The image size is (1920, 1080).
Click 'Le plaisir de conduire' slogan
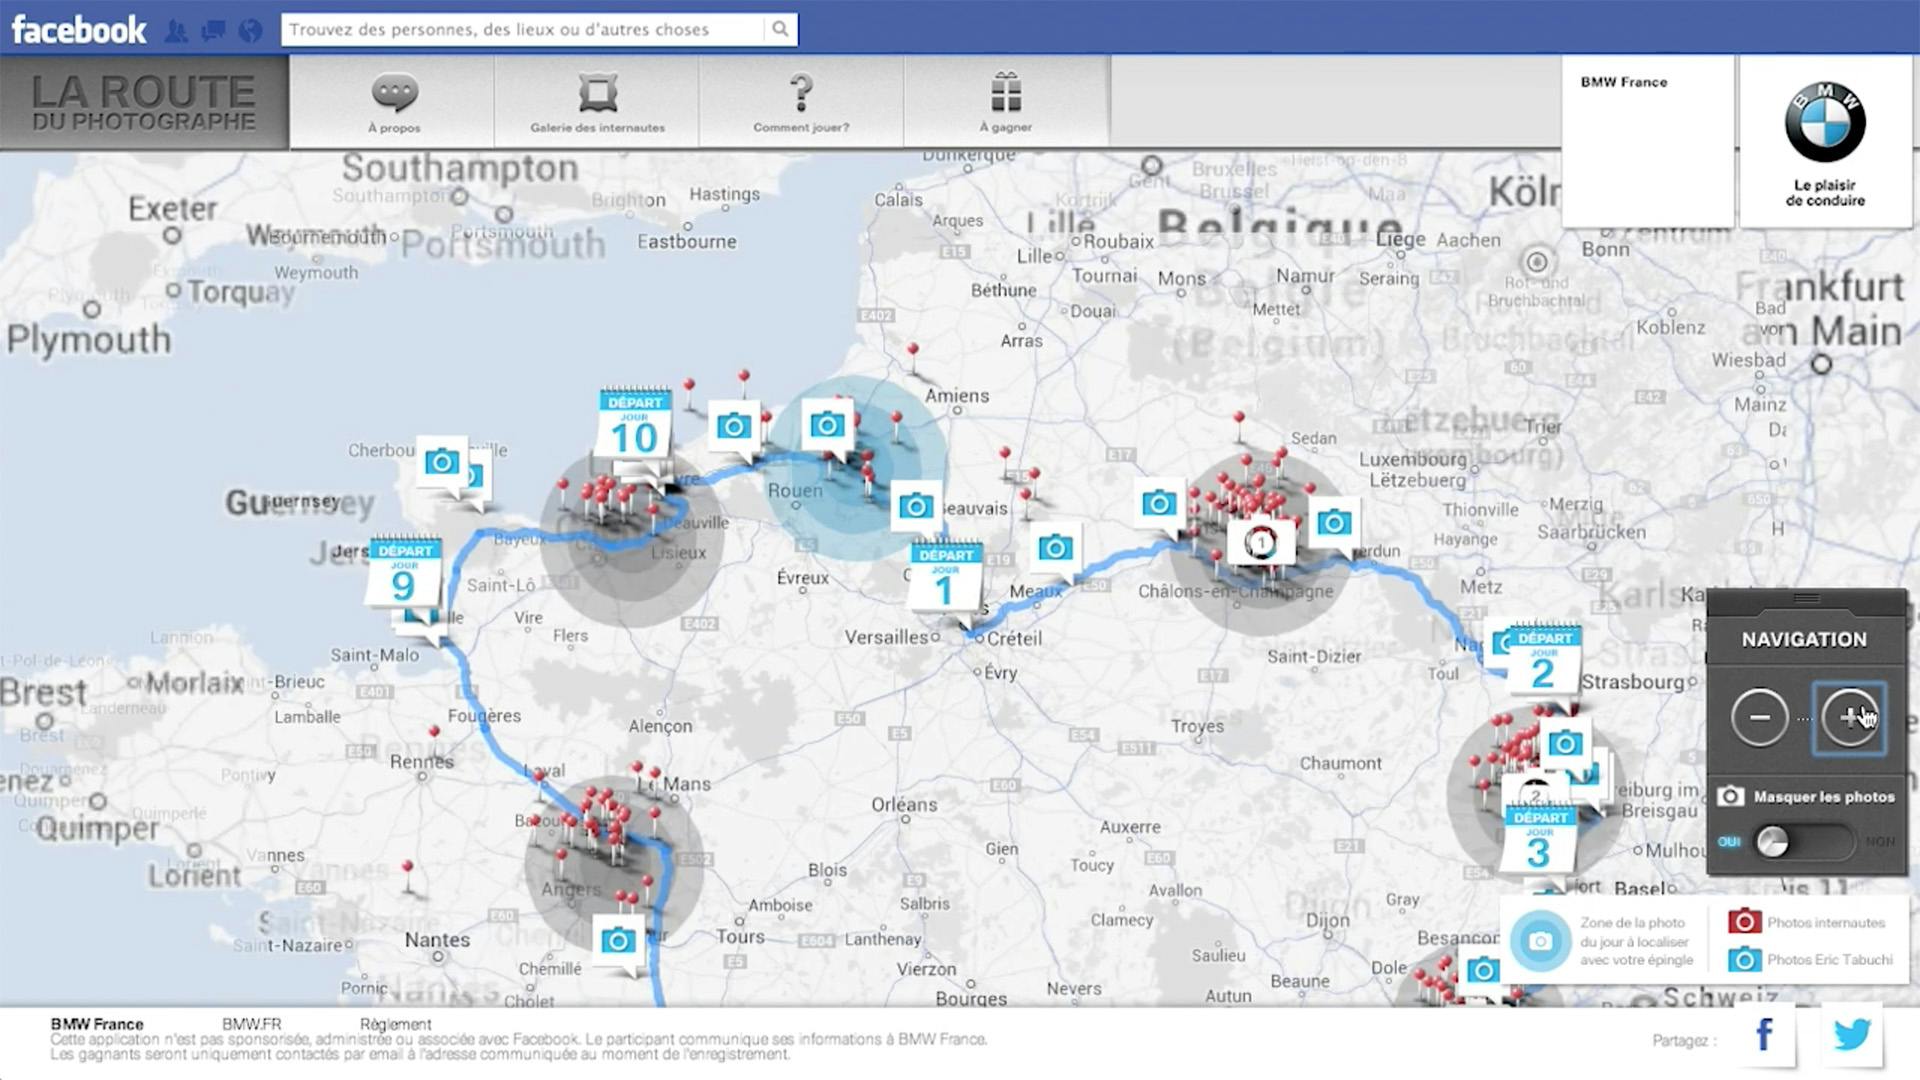[x=1825, y=193]
